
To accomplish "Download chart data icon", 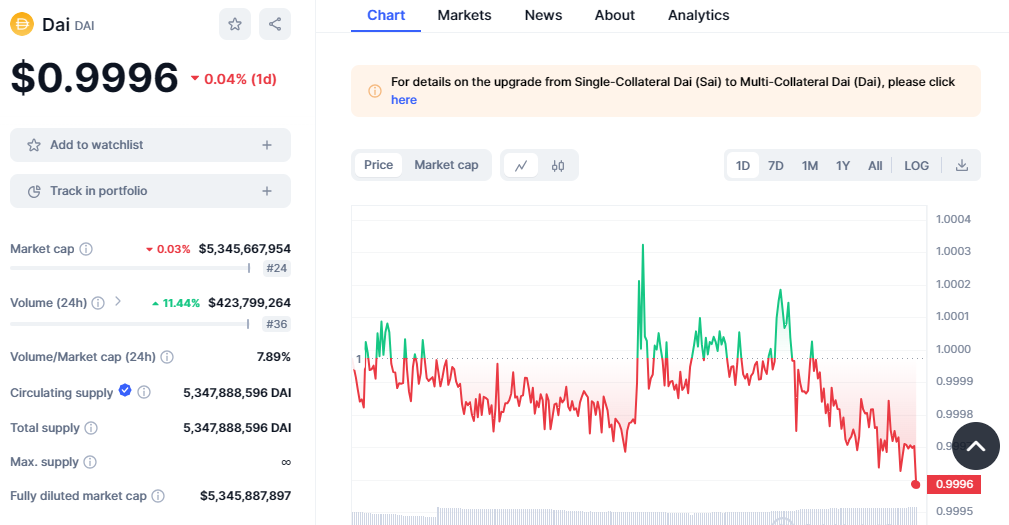I will pyautogui.click(x=961, y=165).
